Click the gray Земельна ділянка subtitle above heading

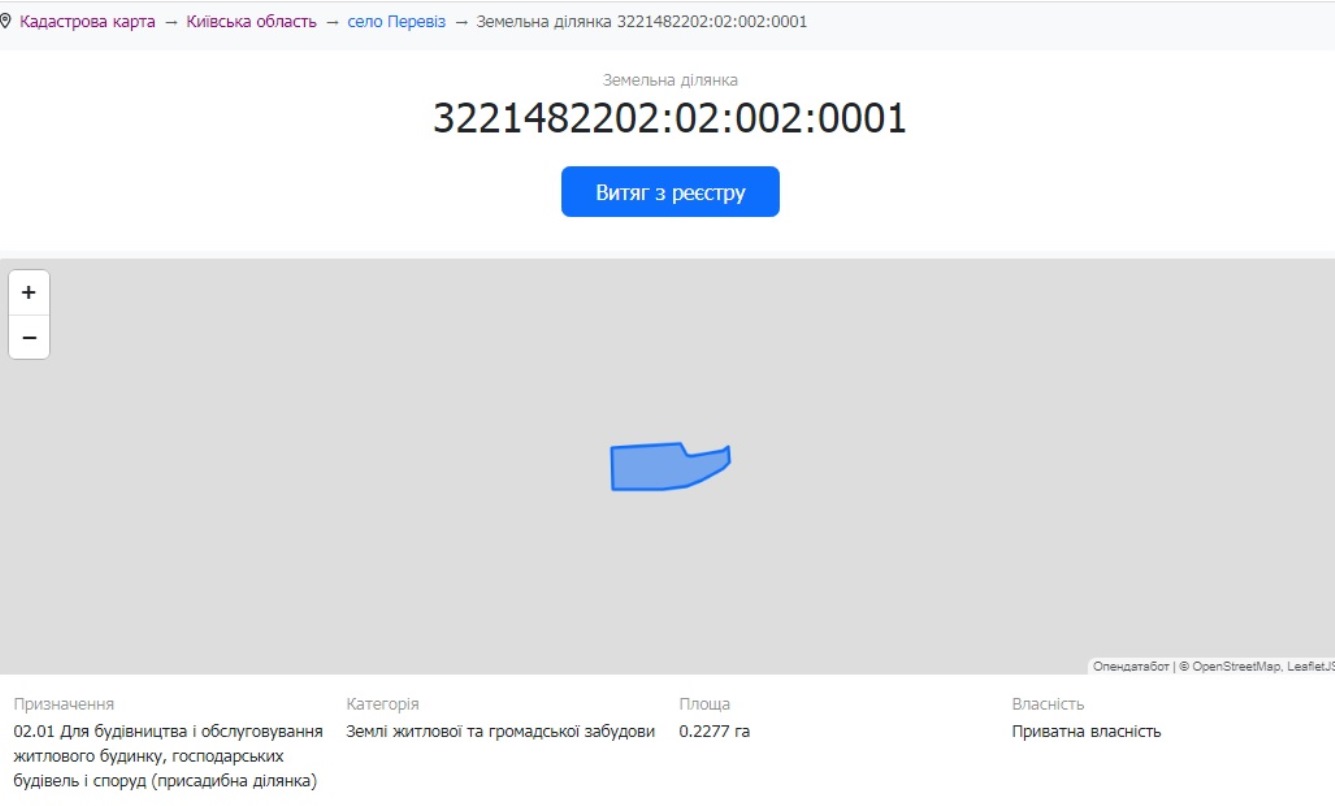pos(669,80)
